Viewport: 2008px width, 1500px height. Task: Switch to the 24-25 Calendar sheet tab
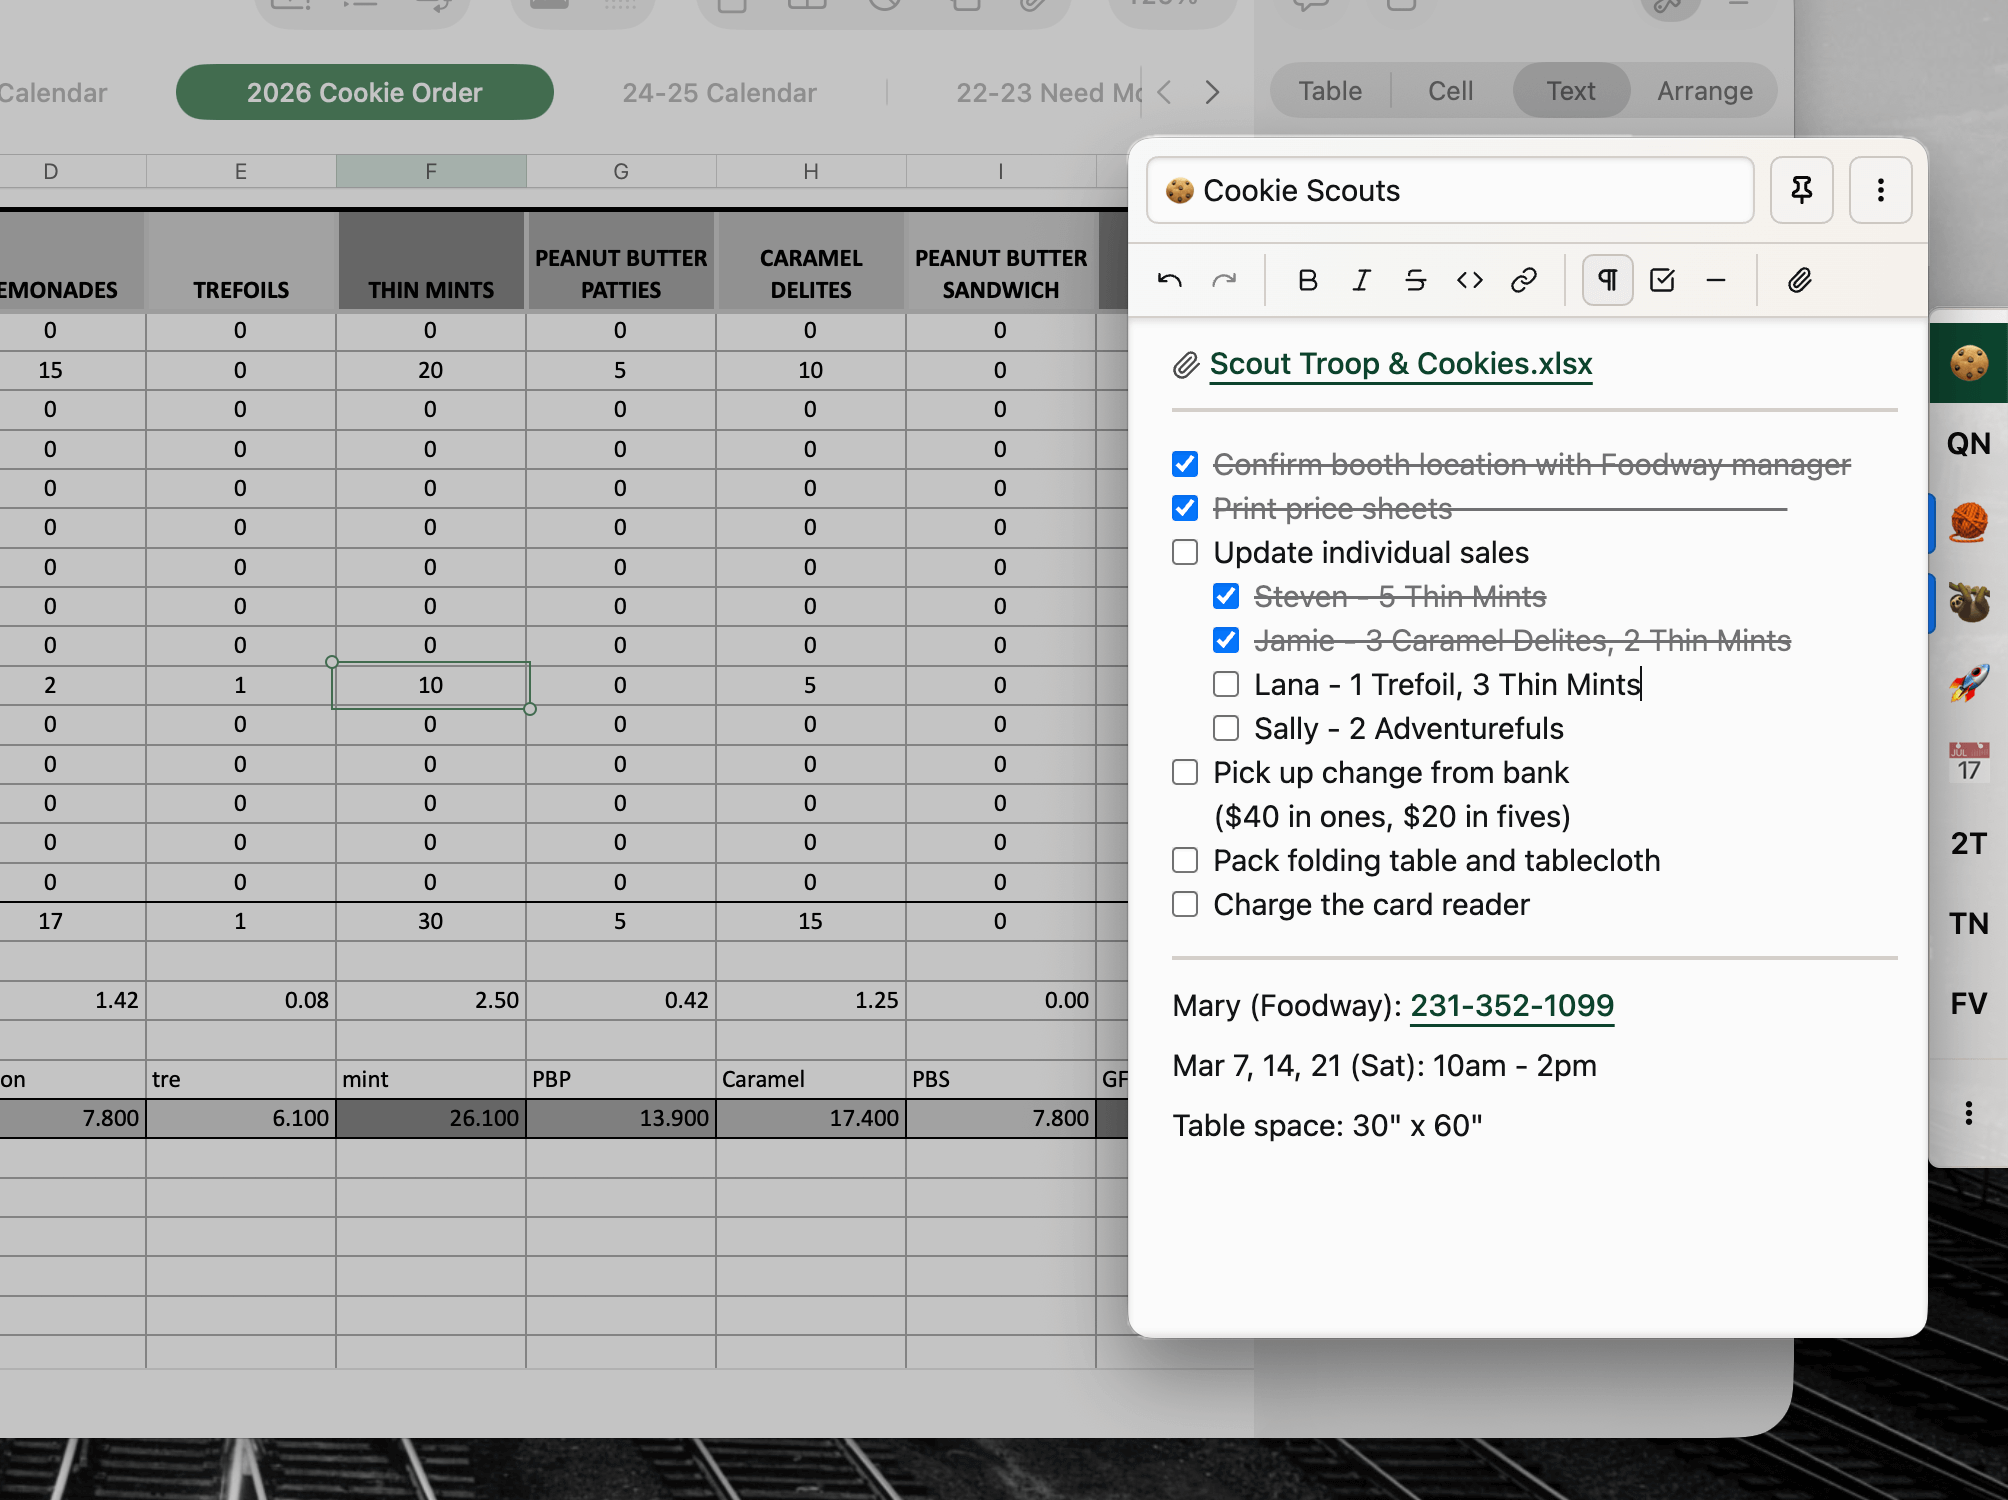coord(719,92)
